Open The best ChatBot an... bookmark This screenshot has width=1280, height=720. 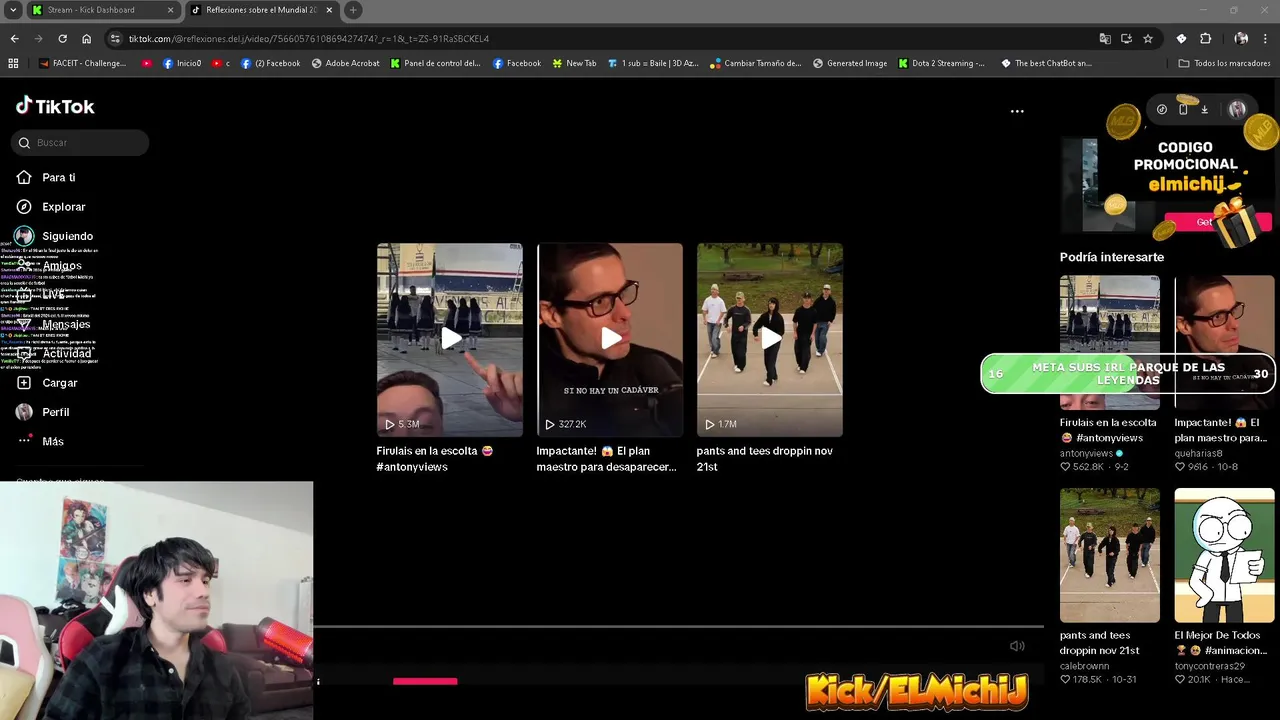click(1046, 63)
